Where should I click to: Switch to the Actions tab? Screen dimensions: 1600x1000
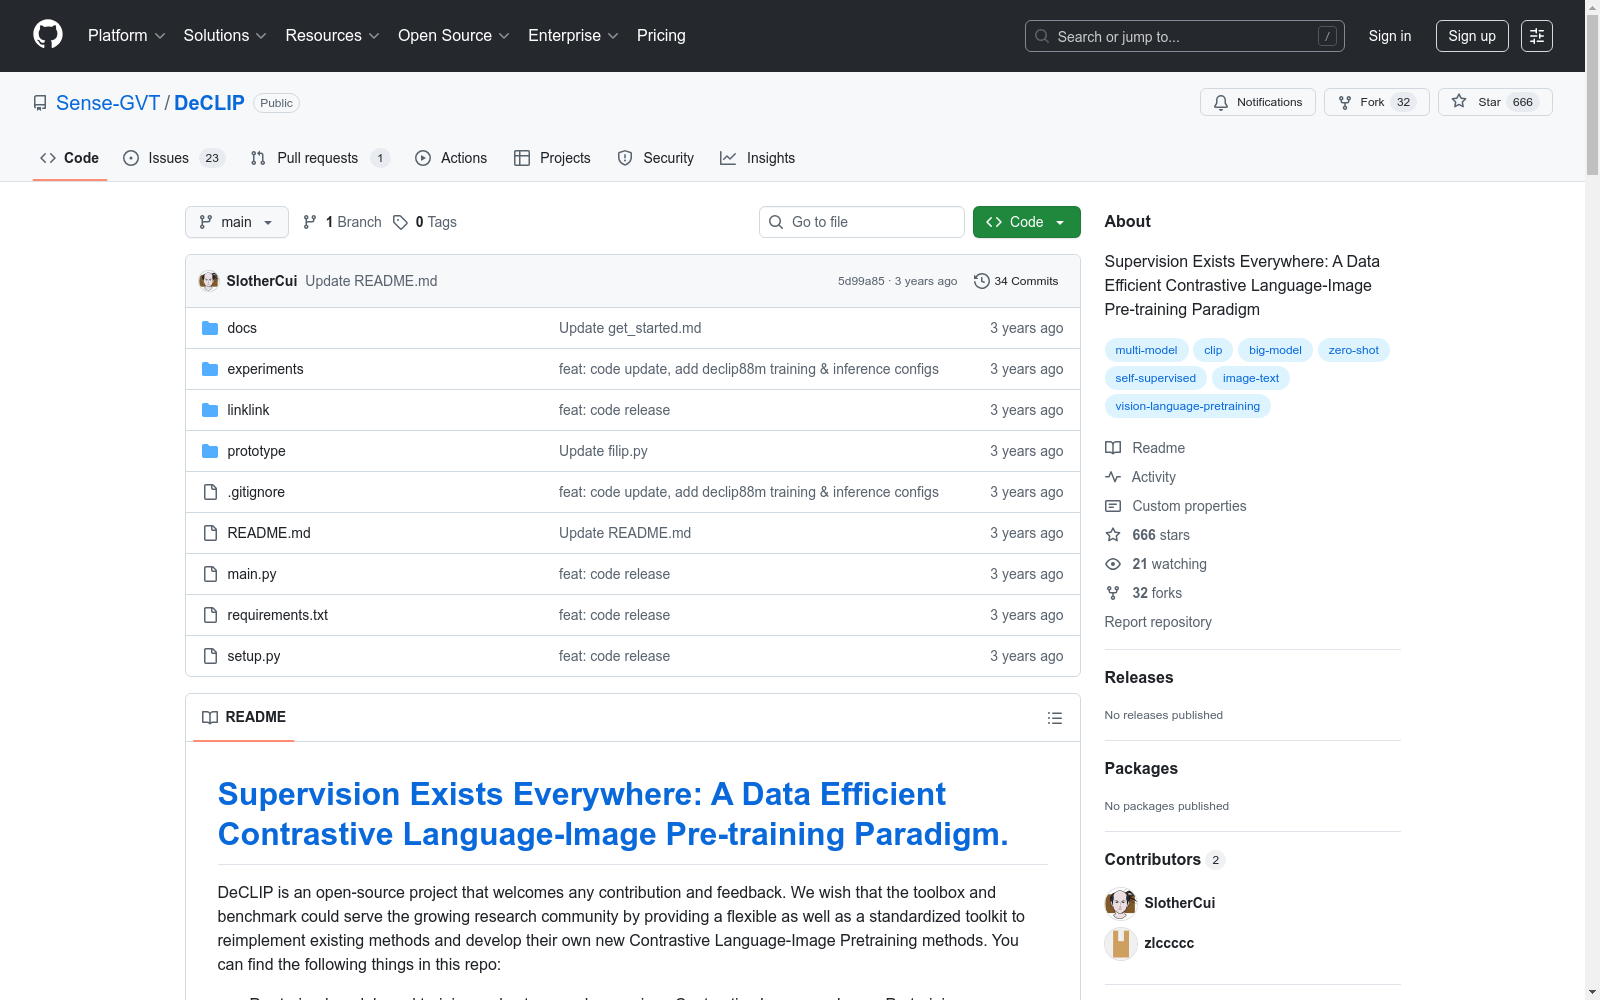tap(451, 158)
